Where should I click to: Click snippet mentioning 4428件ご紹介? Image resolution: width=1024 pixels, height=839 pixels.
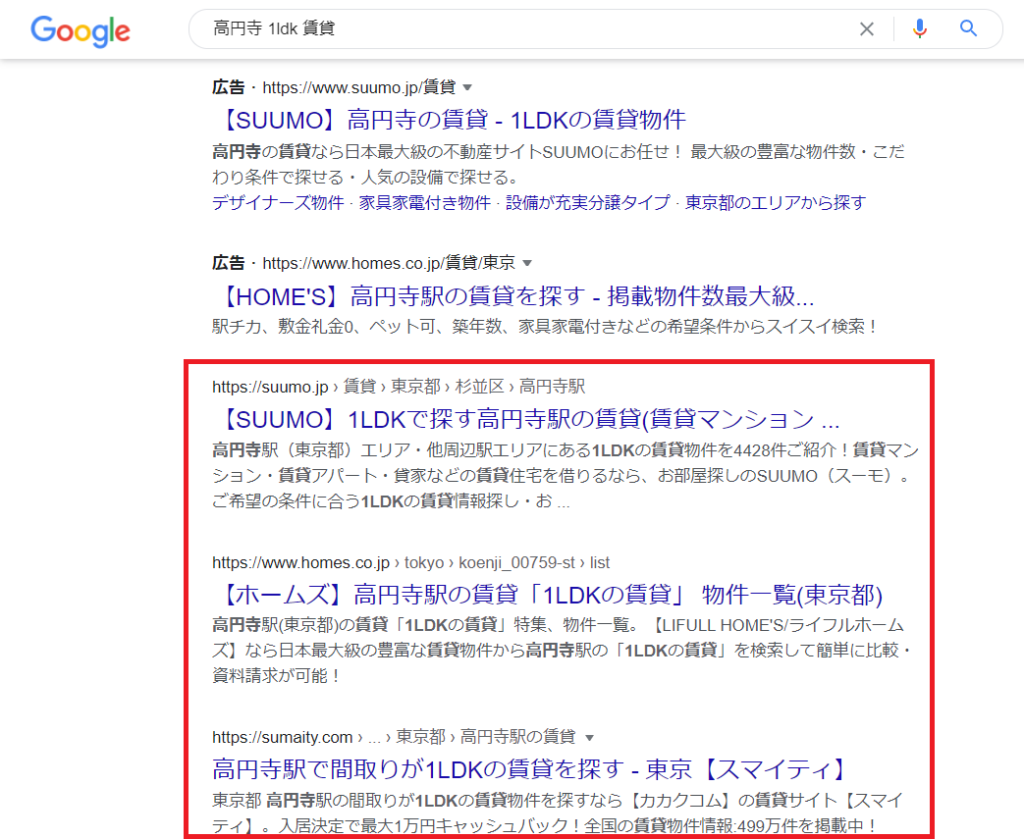click(566, 475)
